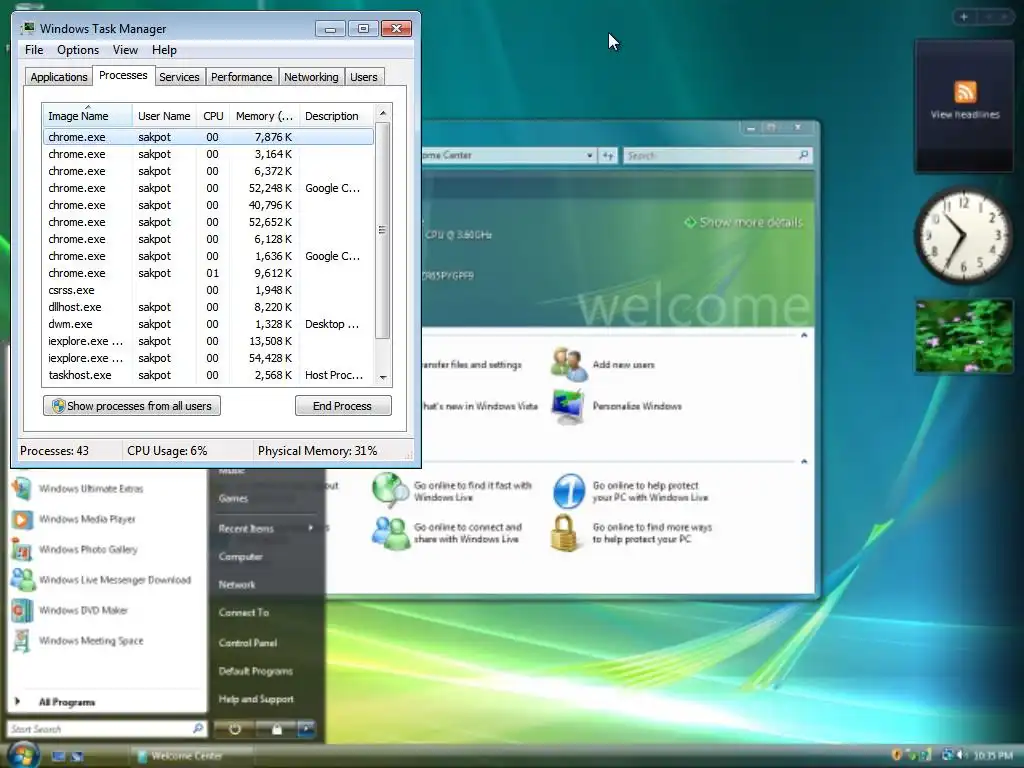Switch to the Networking tab
This screenshot has height=768, width=1024.
pyautogui.click(x=311, y=77)
